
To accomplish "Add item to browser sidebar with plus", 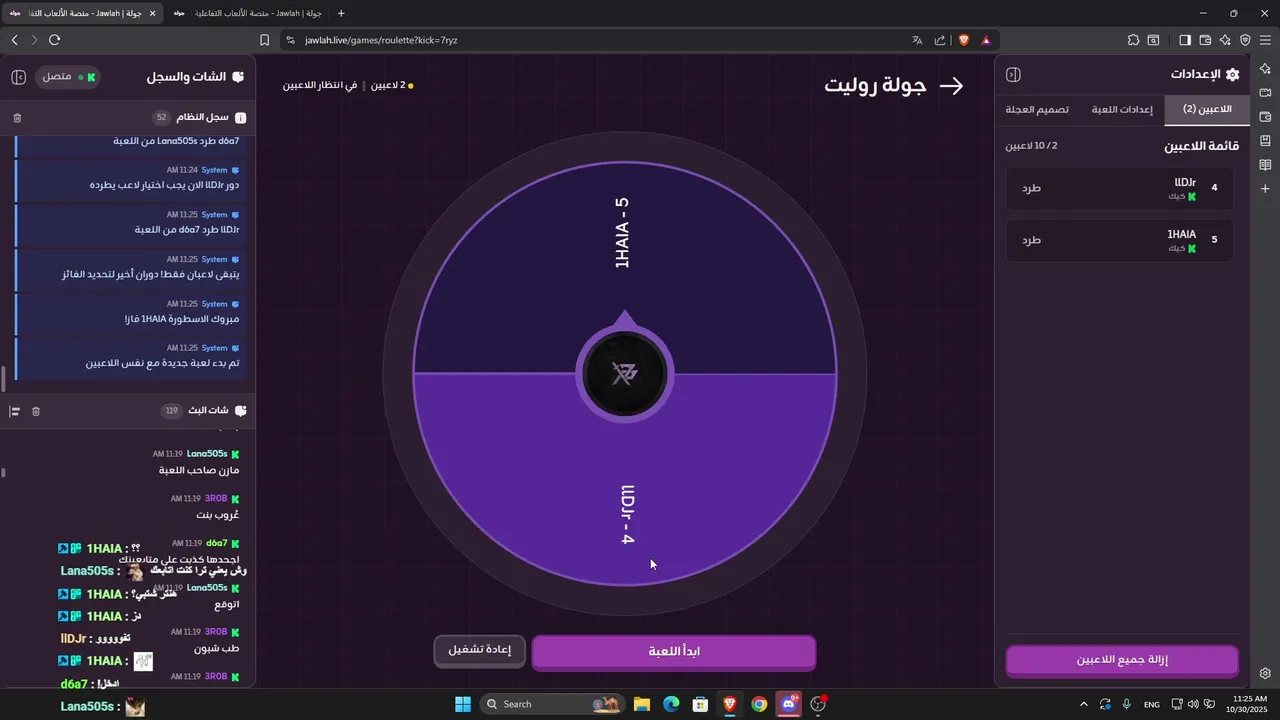I will 1265,189.
